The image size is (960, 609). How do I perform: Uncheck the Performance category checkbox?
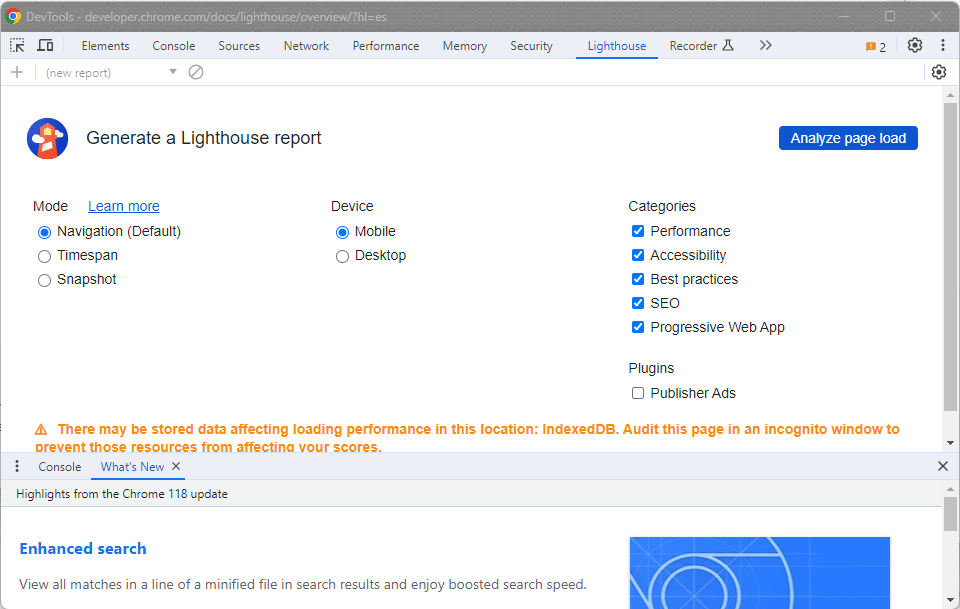click(x=638, y=231)
